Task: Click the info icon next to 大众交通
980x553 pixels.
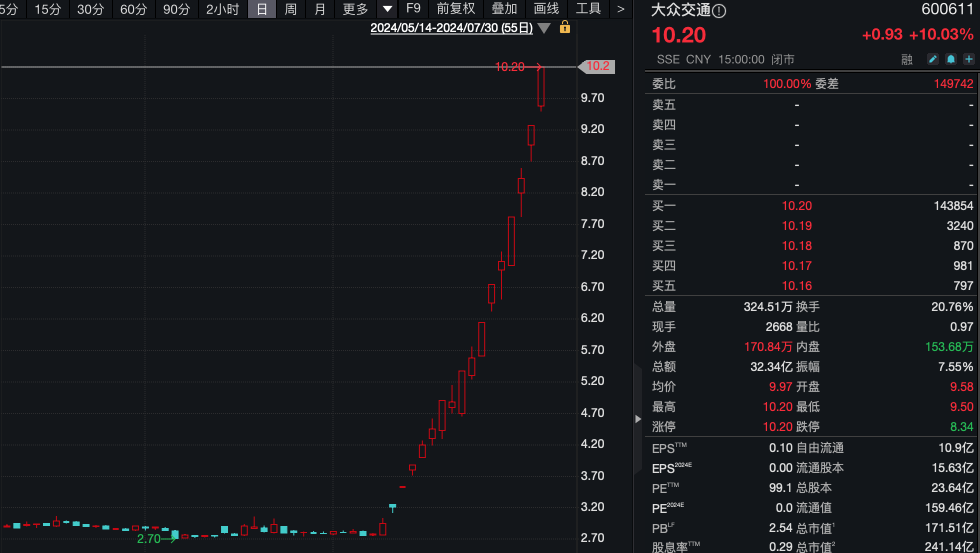Action: click(x=720, y=11)
